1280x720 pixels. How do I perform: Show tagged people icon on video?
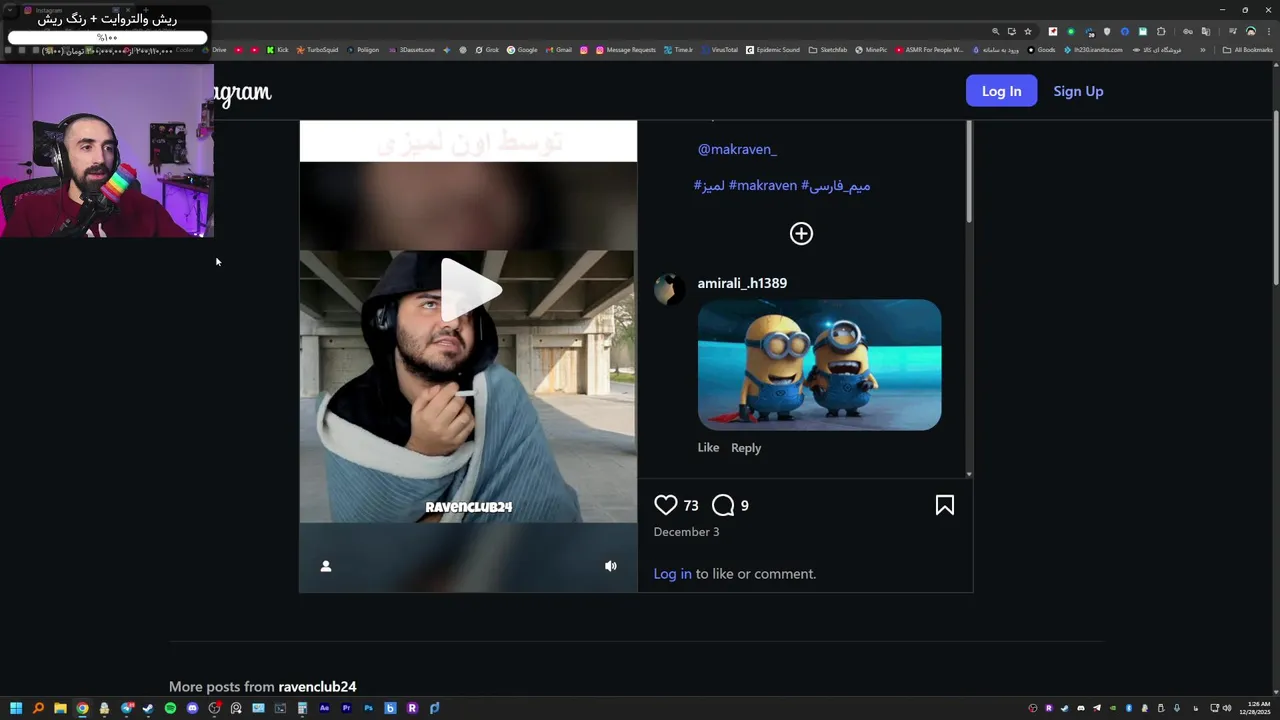coord(325,566)
